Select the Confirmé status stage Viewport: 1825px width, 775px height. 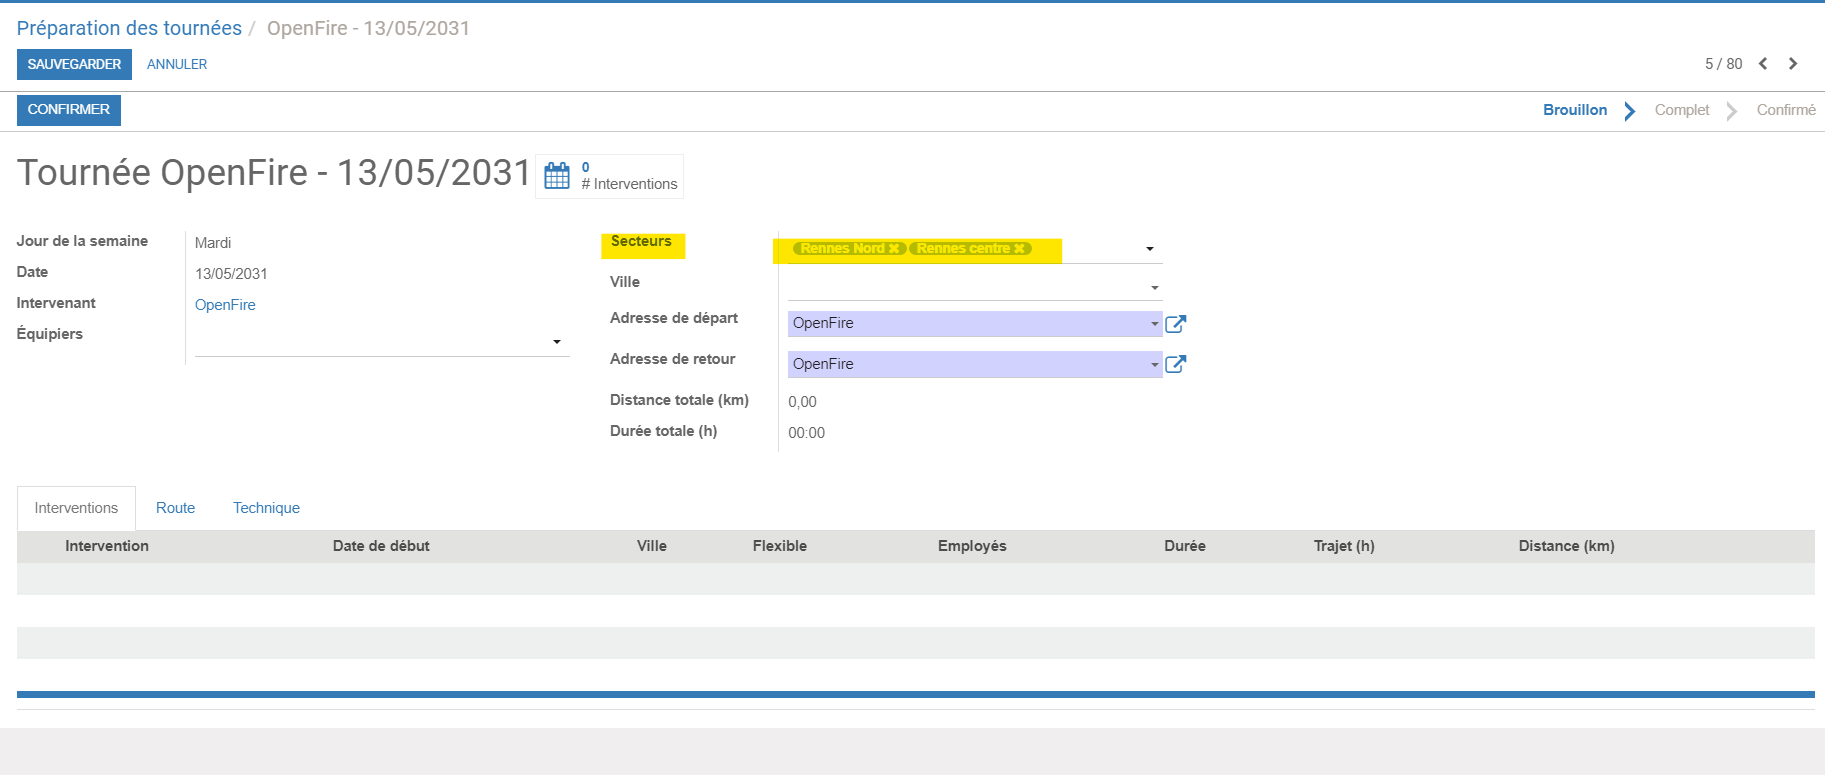pyautogui.click(x=1786, y=110)
